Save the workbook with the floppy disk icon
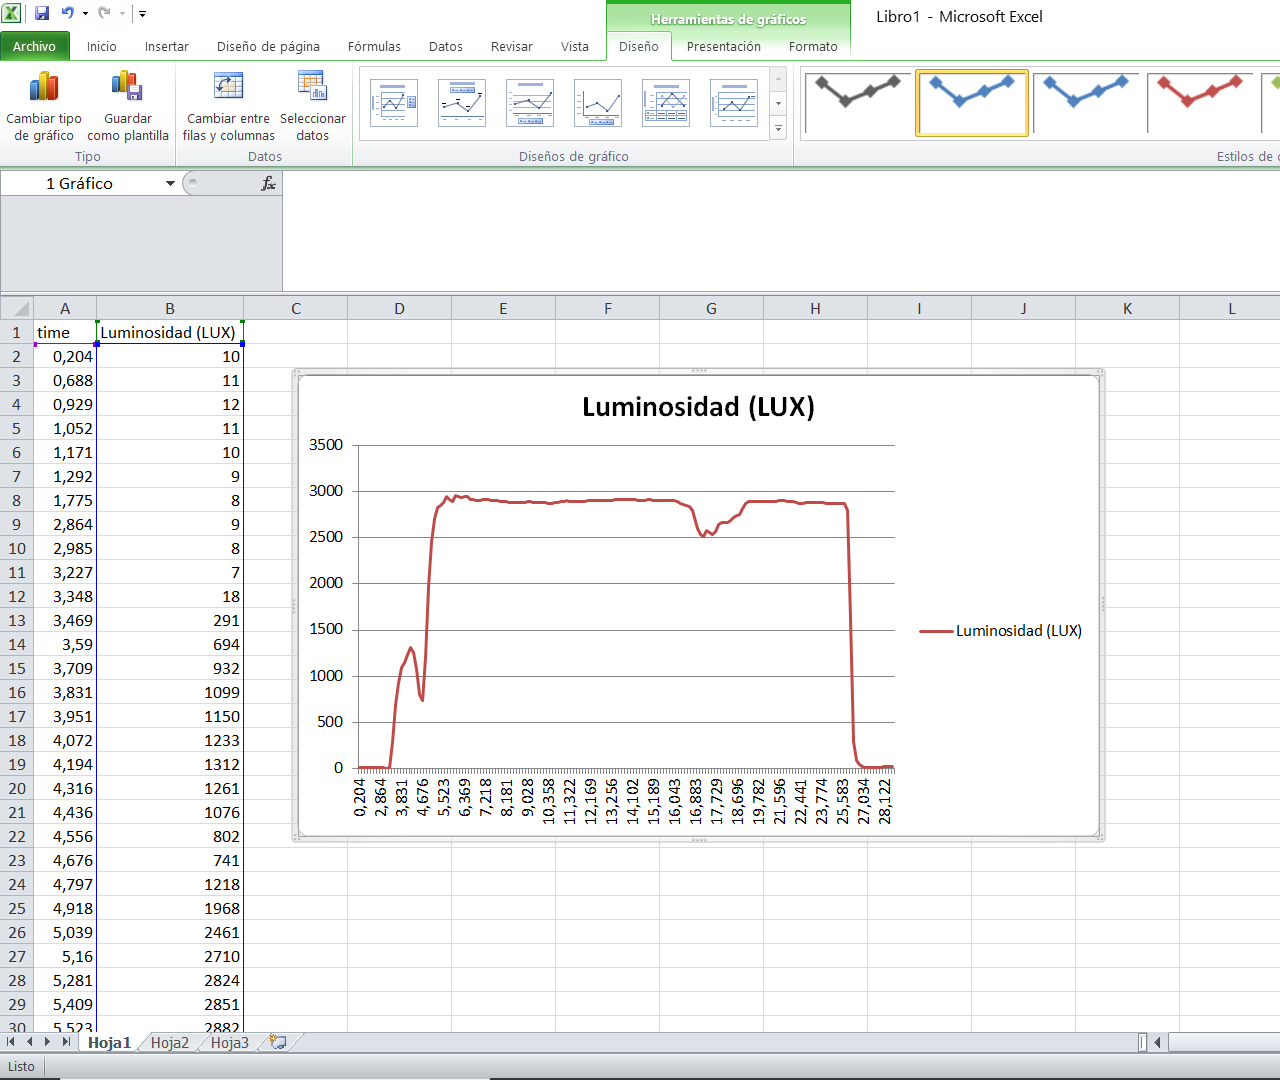This screenshot has width=1280, height=1080. (x=42, y=13)
